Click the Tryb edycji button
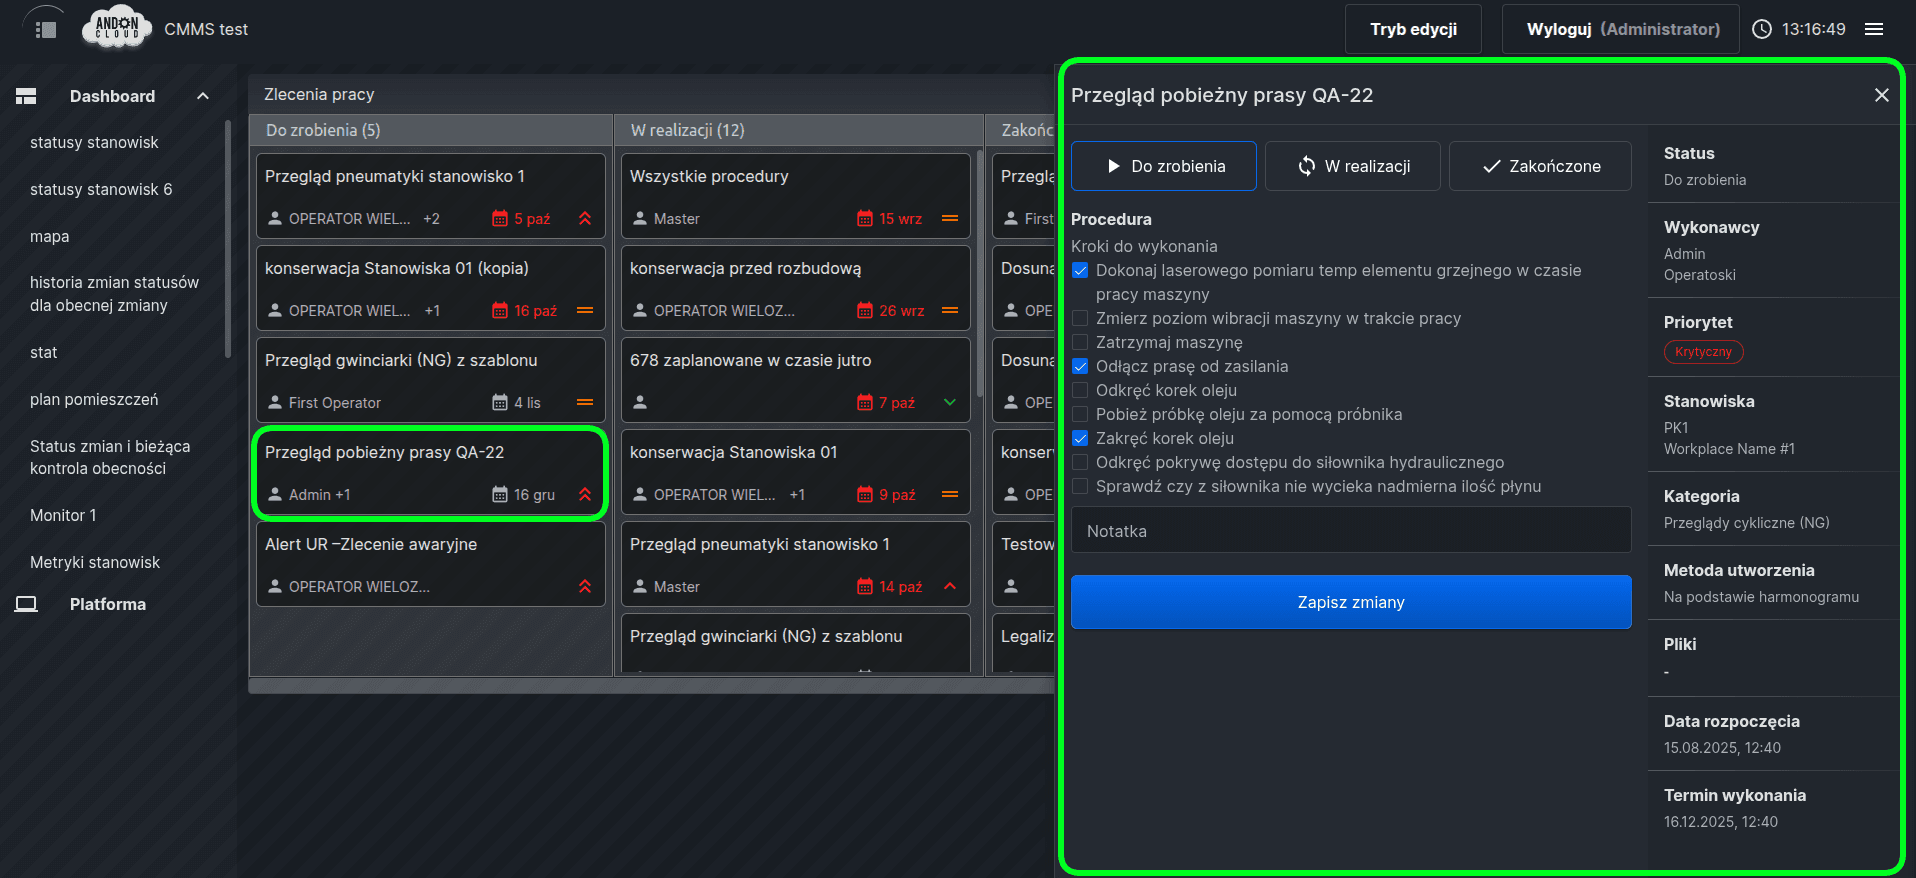This screenshot has height=878, width=1916. [1413, 29]
